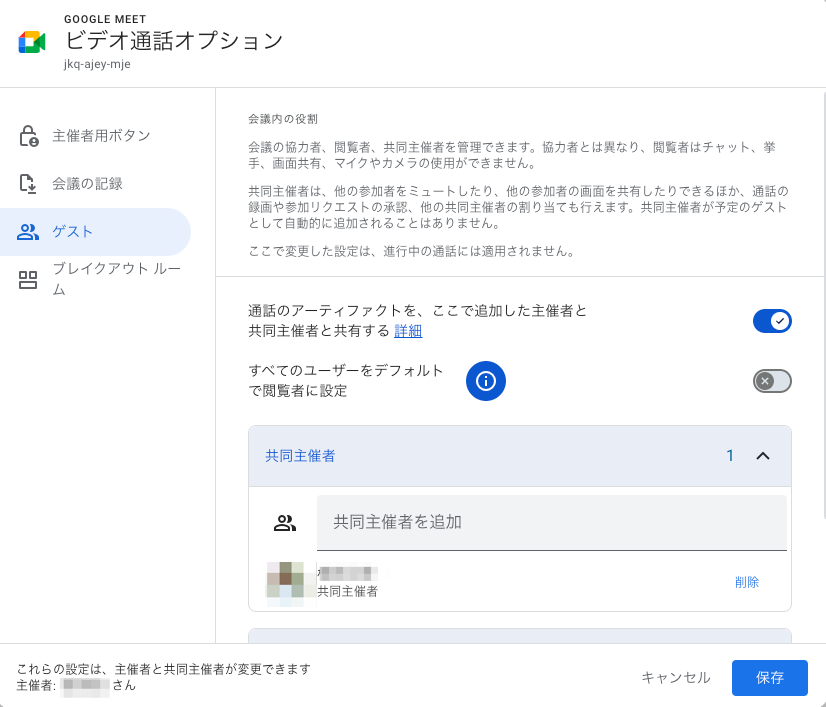Open the 会議の記録 section icon
The image size is (826, 707).
(29, 183)
